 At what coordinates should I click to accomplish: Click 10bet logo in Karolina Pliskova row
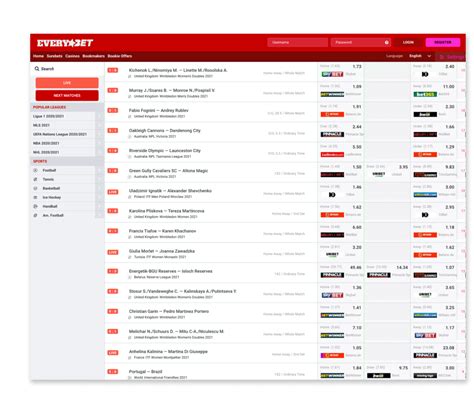425,215
